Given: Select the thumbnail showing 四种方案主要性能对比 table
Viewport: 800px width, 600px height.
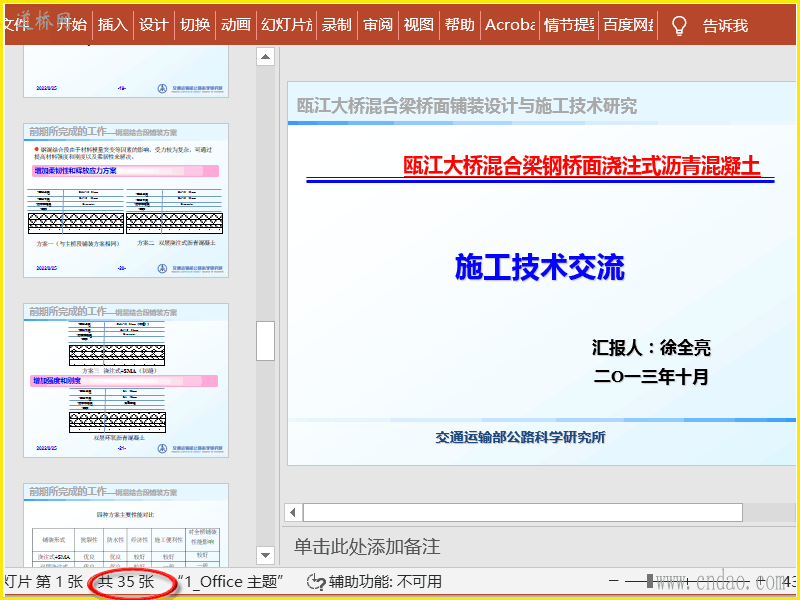Looking at the screenshot, I should [126, 526].
